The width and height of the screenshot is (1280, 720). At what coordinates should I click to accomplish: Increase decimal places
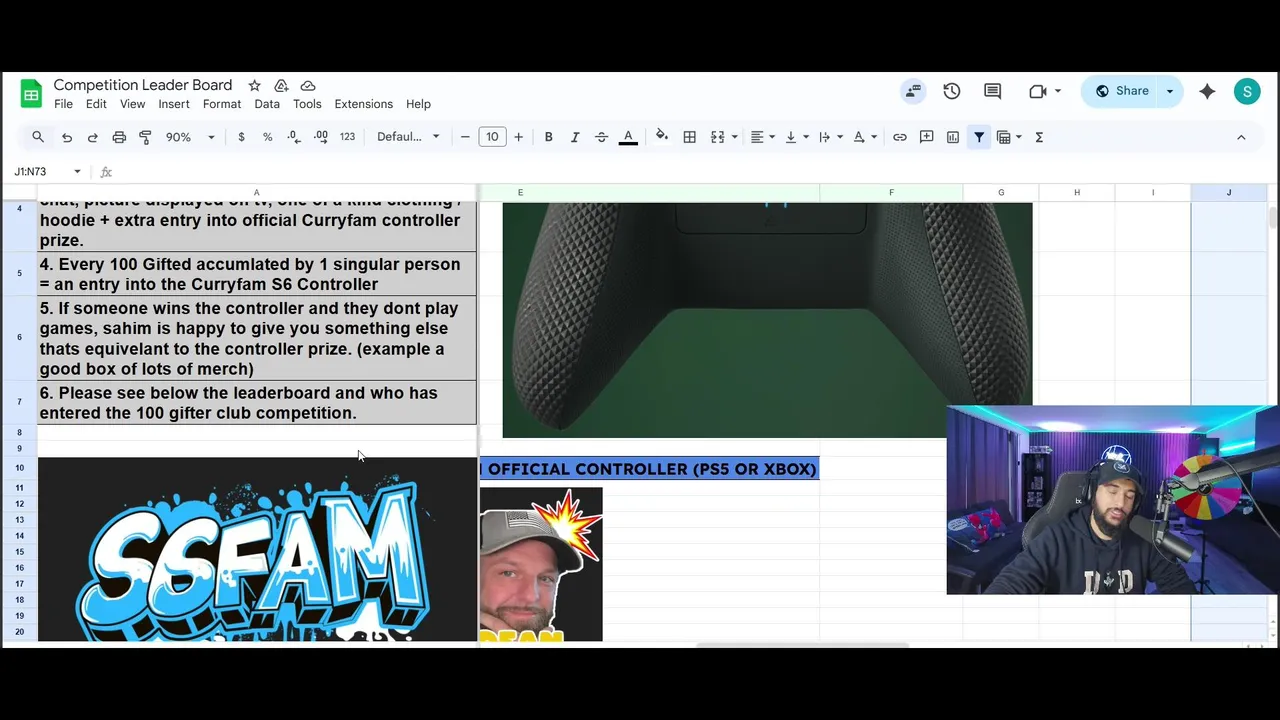click(x=320, y=137)
